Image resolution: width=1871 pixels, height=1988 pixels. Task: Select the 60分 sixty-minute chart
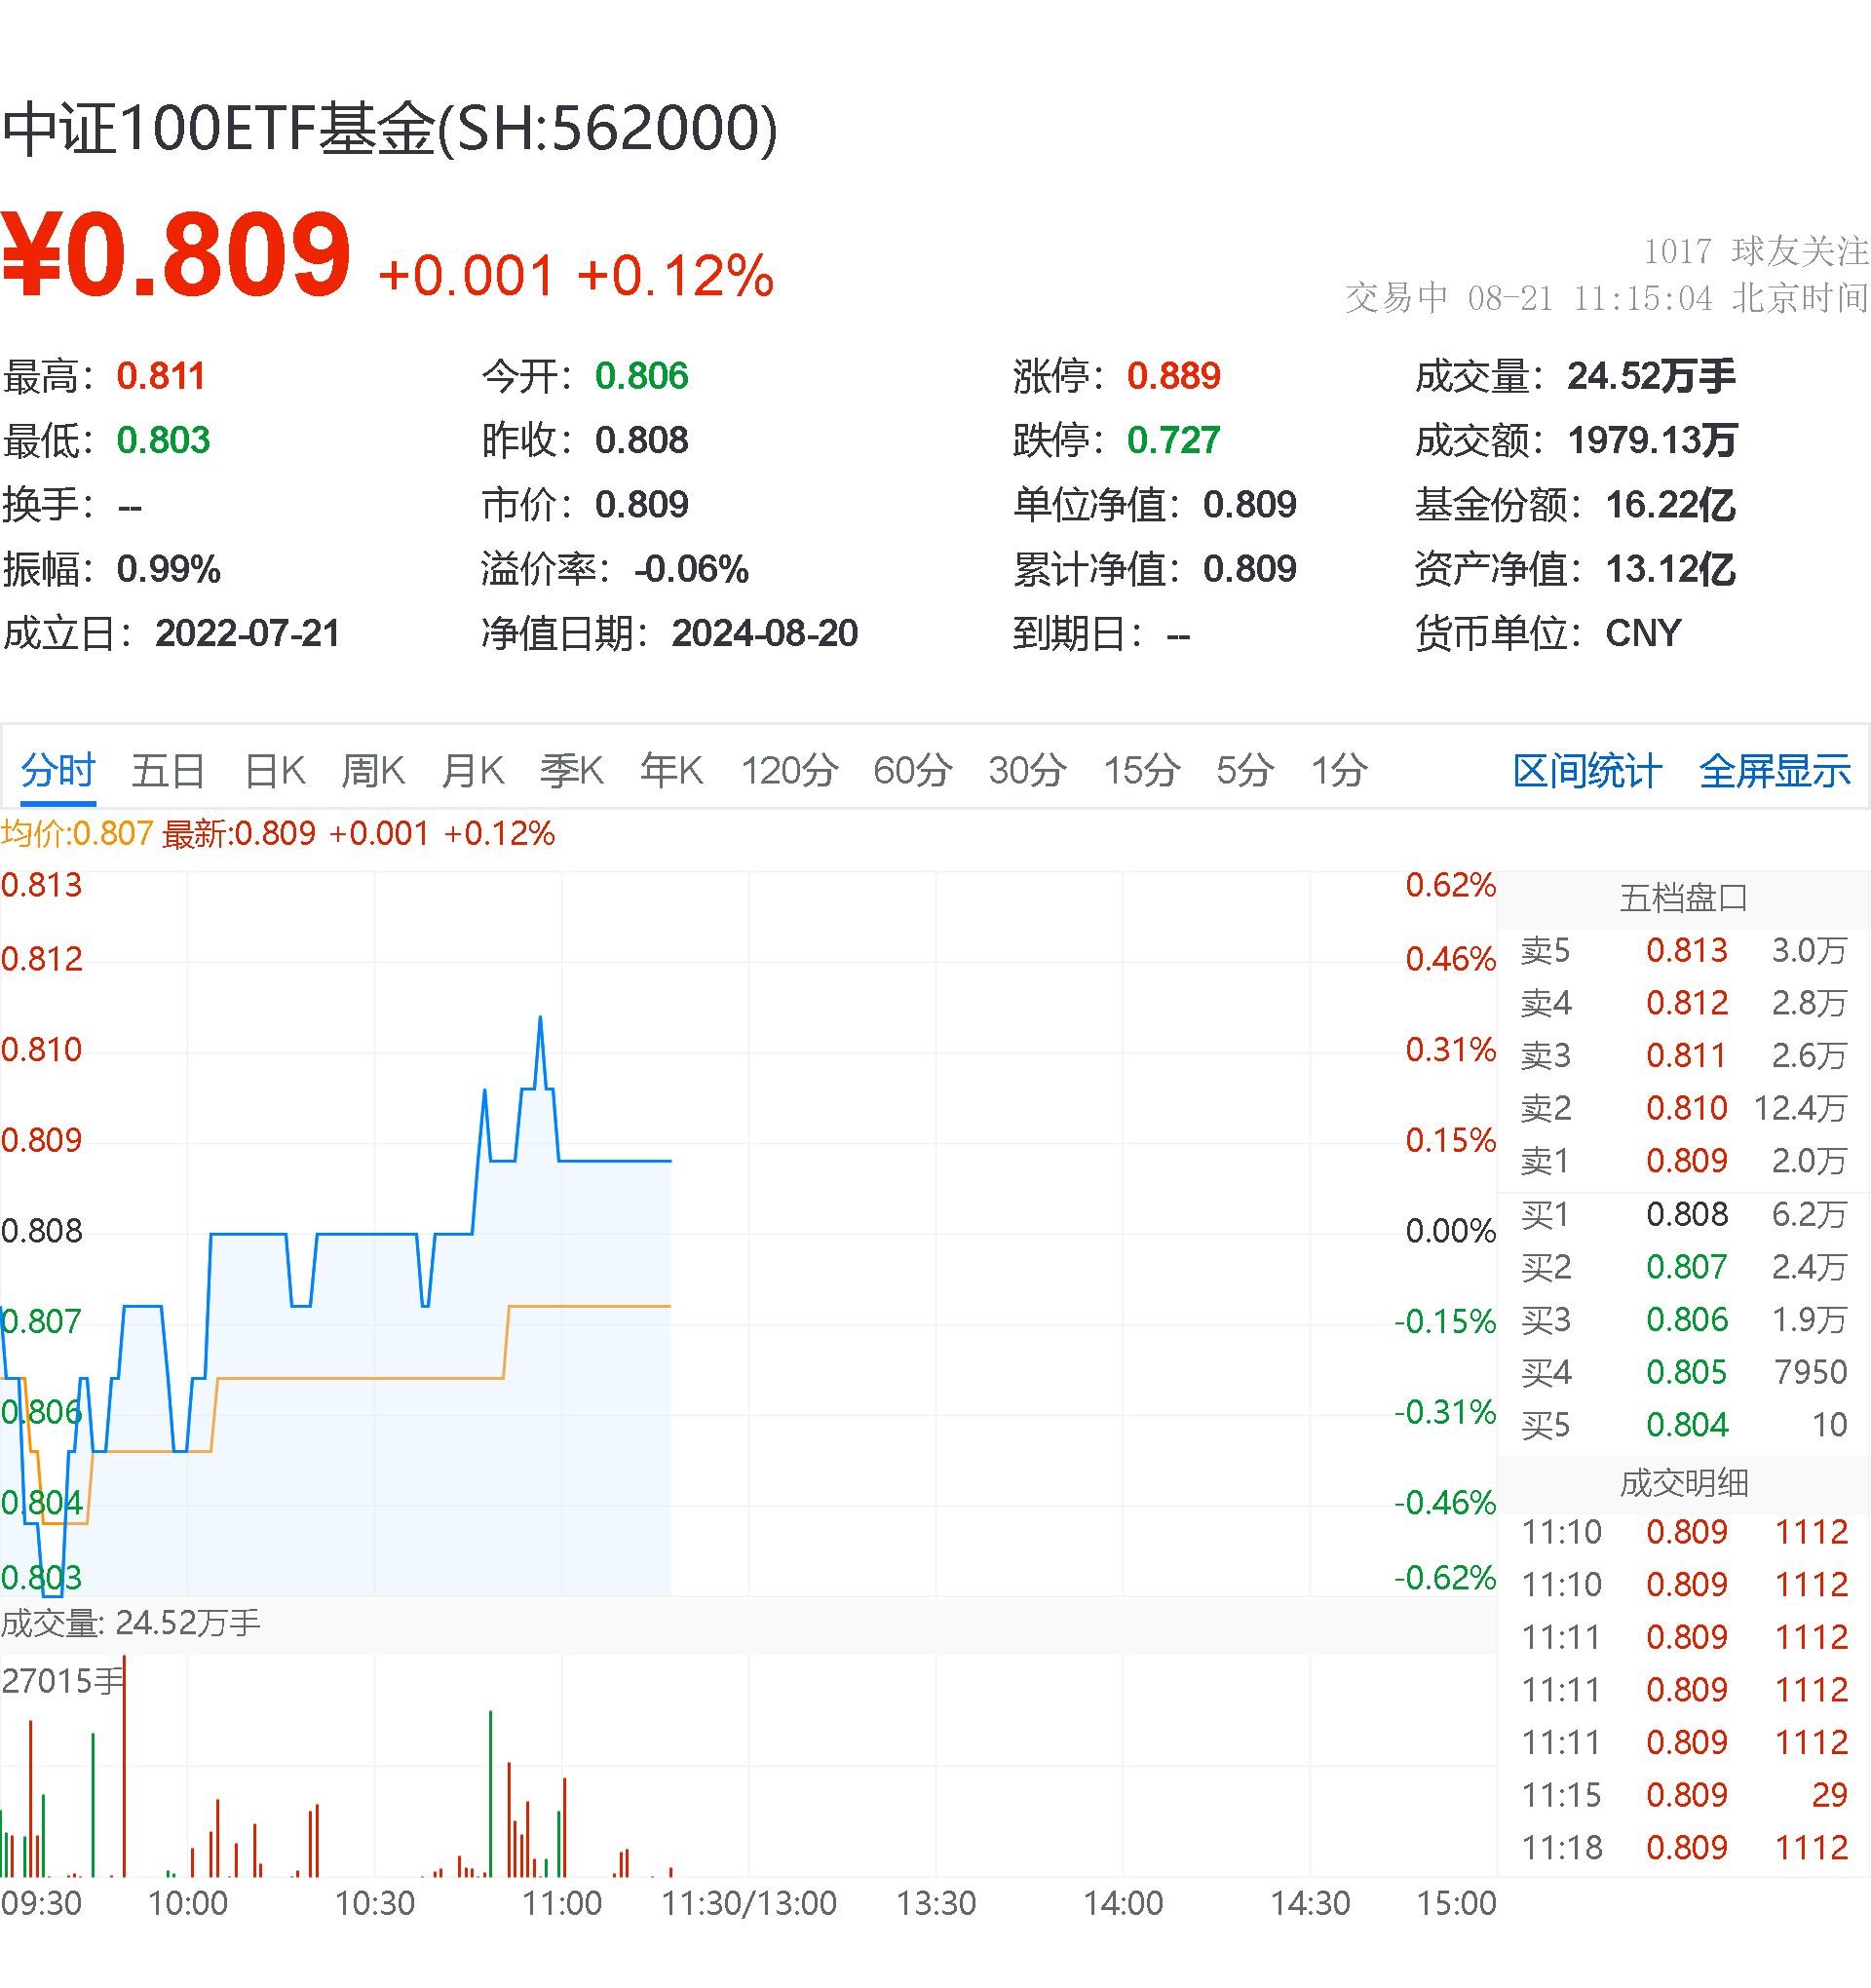[x=911, y=771]
